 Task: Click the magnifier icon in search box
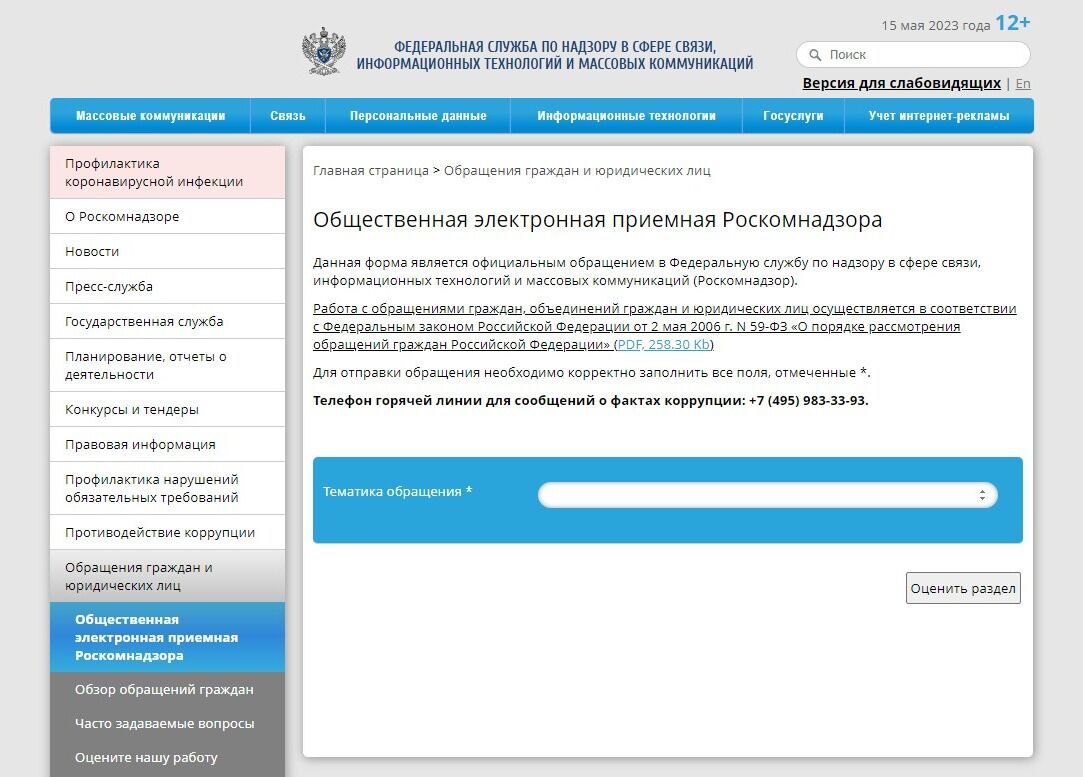pyautogui.click(x=815, y=55)
